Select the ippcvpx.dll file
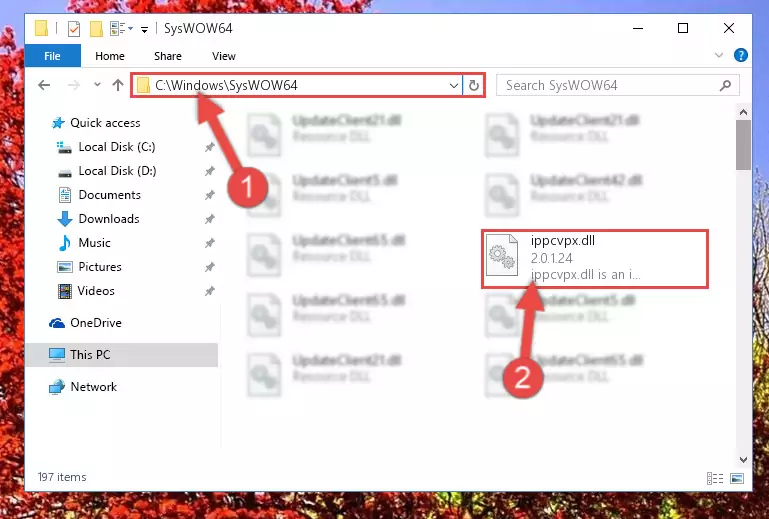769x519 pixels. (594, 259)
